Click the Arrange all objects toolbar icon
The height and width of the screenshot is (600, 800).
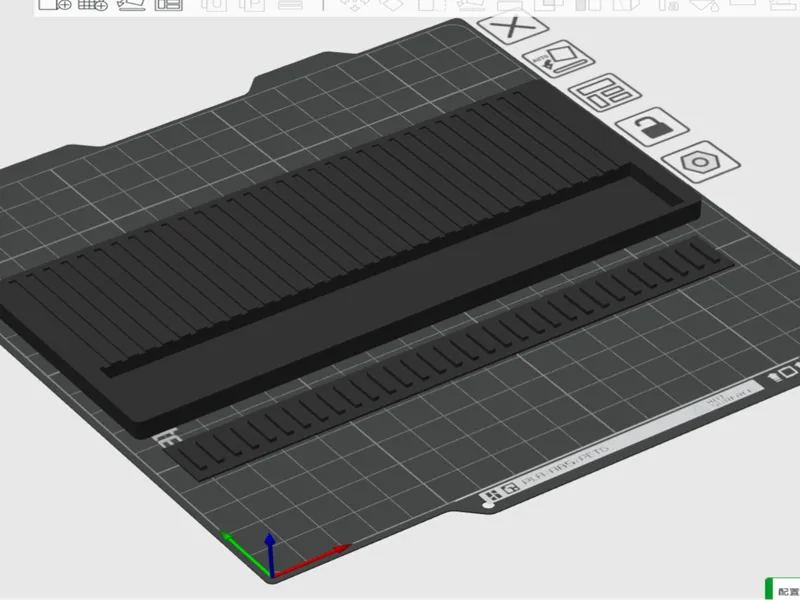[169, 4]
